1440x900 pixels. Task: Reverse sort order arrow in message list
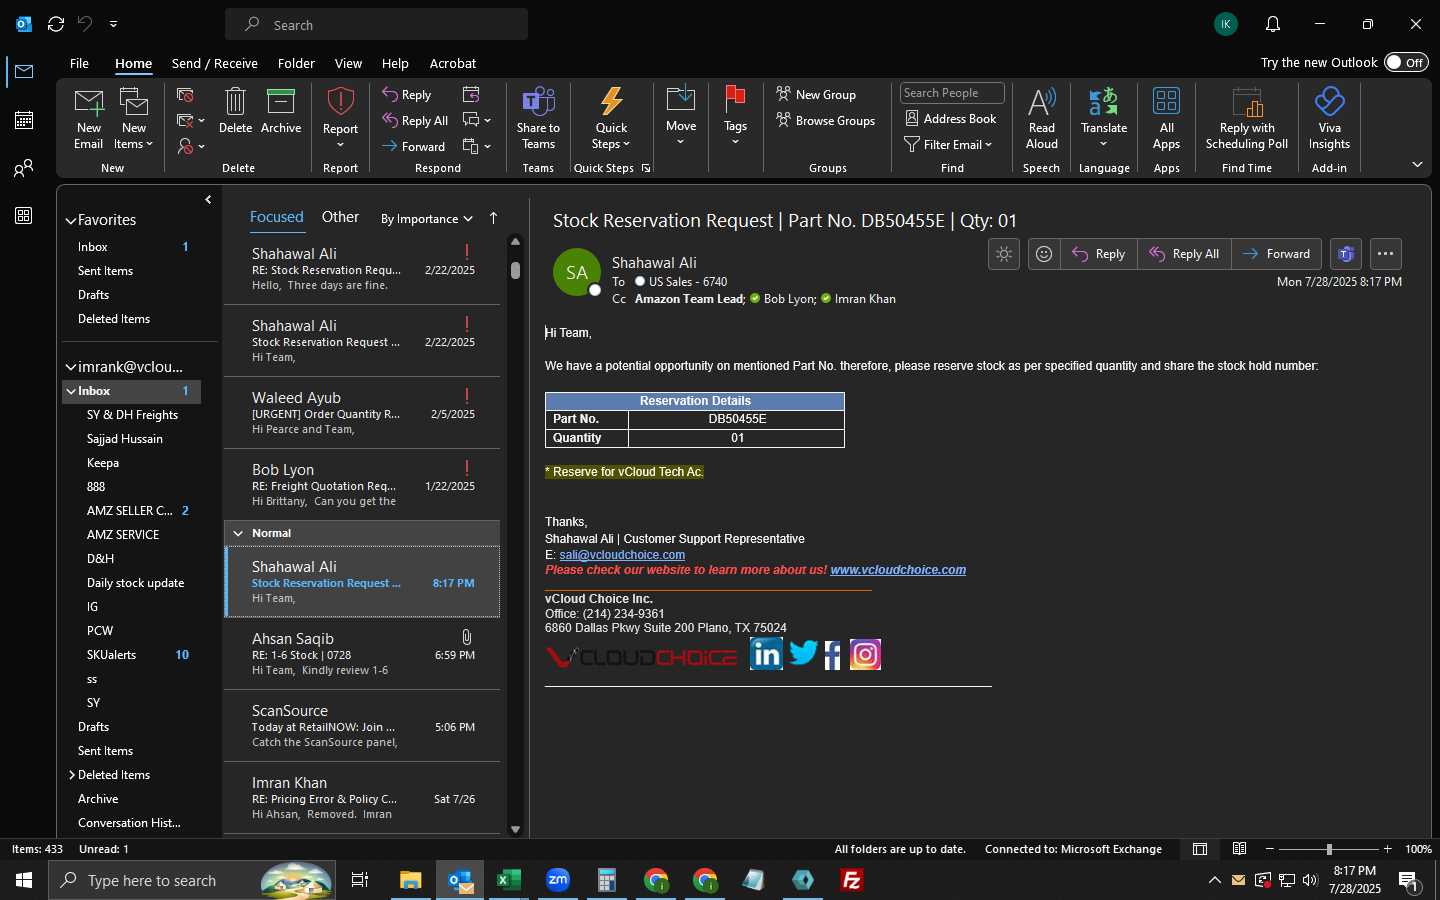pyautogui.click(x=493, y=218)
